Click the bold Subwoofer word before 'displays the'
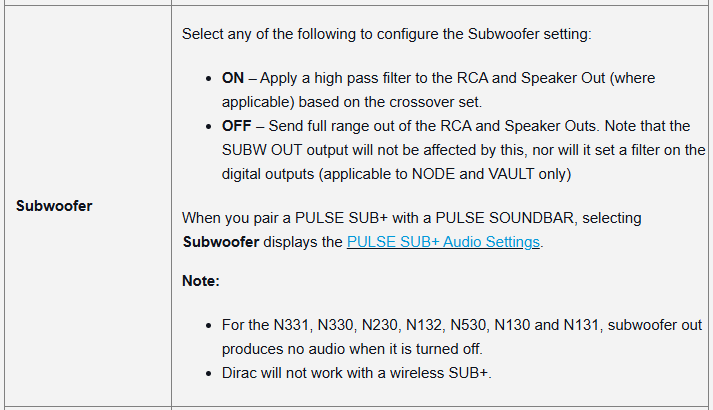 pos(222,242)
